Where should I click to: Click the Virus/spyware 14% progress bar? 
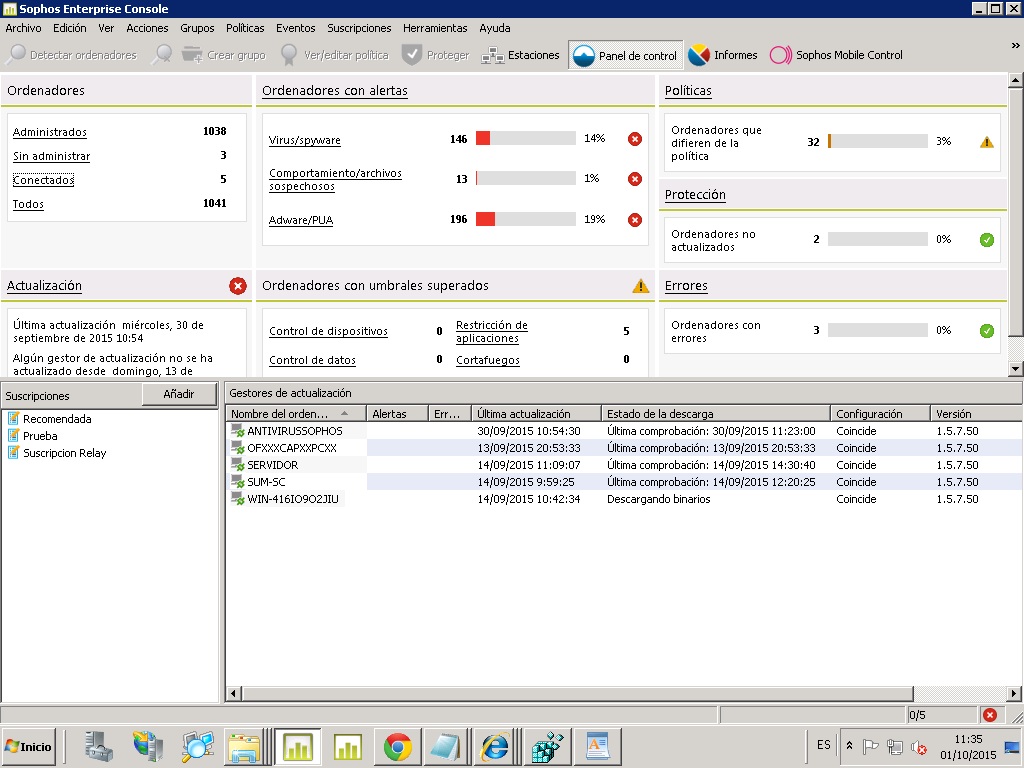click(x=526, y=138)
